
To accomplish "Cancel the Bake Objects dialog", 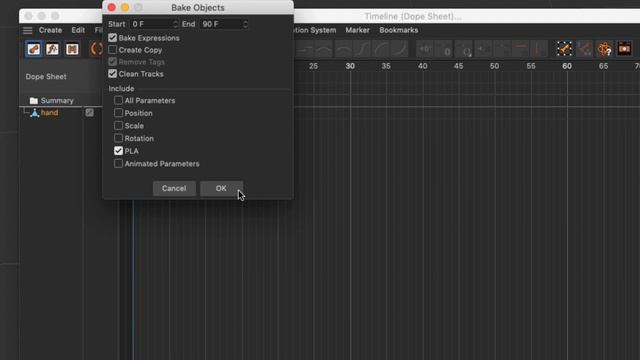I will [174, 189].
